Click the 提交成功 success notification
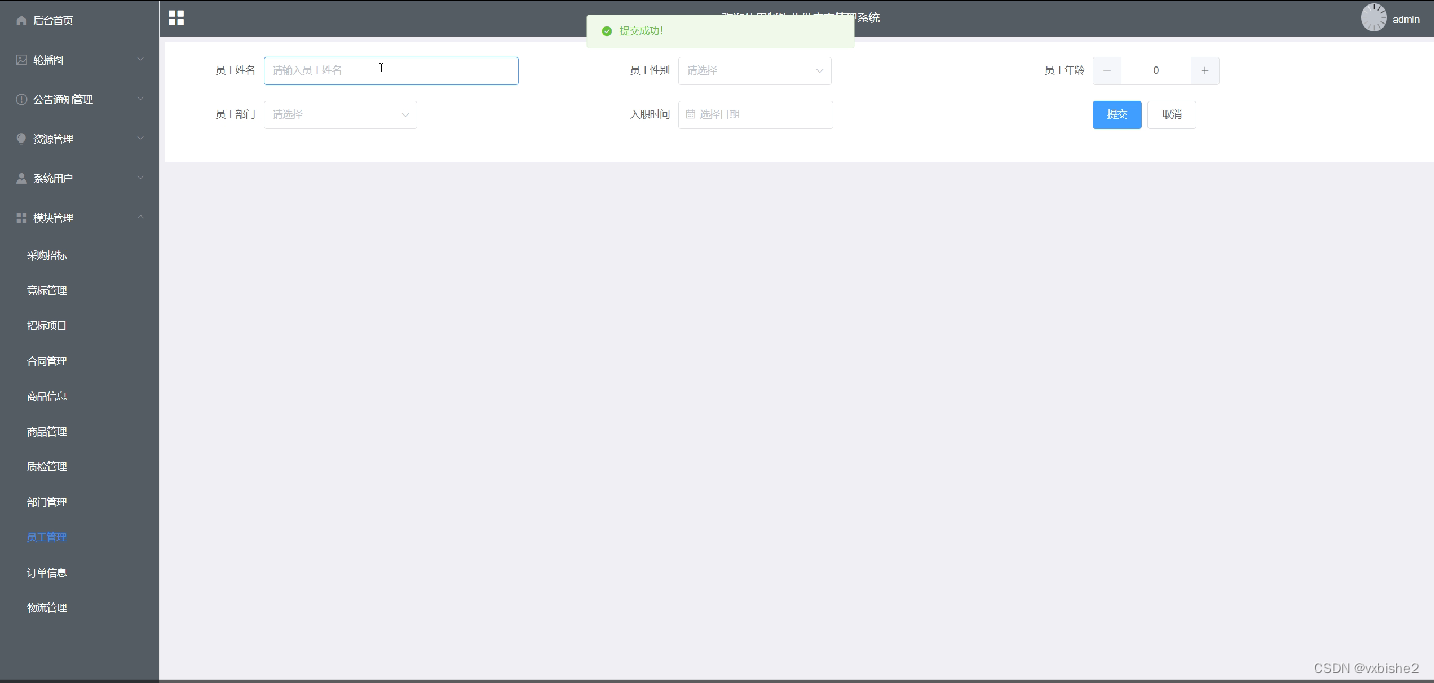The height and width of the screenshot is (683, 1434). click(x=720, y=31)
